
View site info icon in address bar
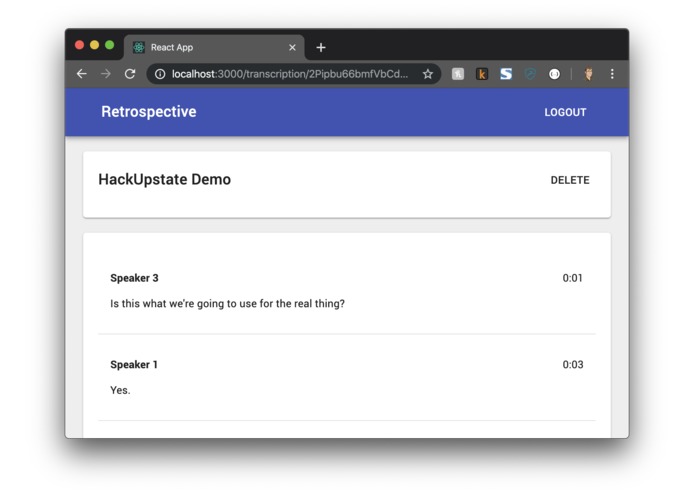click(160, 74)
